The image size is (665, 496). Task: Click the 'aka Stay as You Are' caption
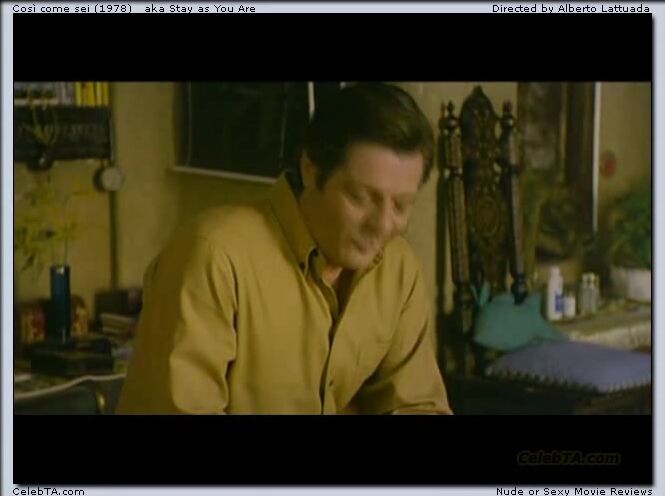[200, 8]
